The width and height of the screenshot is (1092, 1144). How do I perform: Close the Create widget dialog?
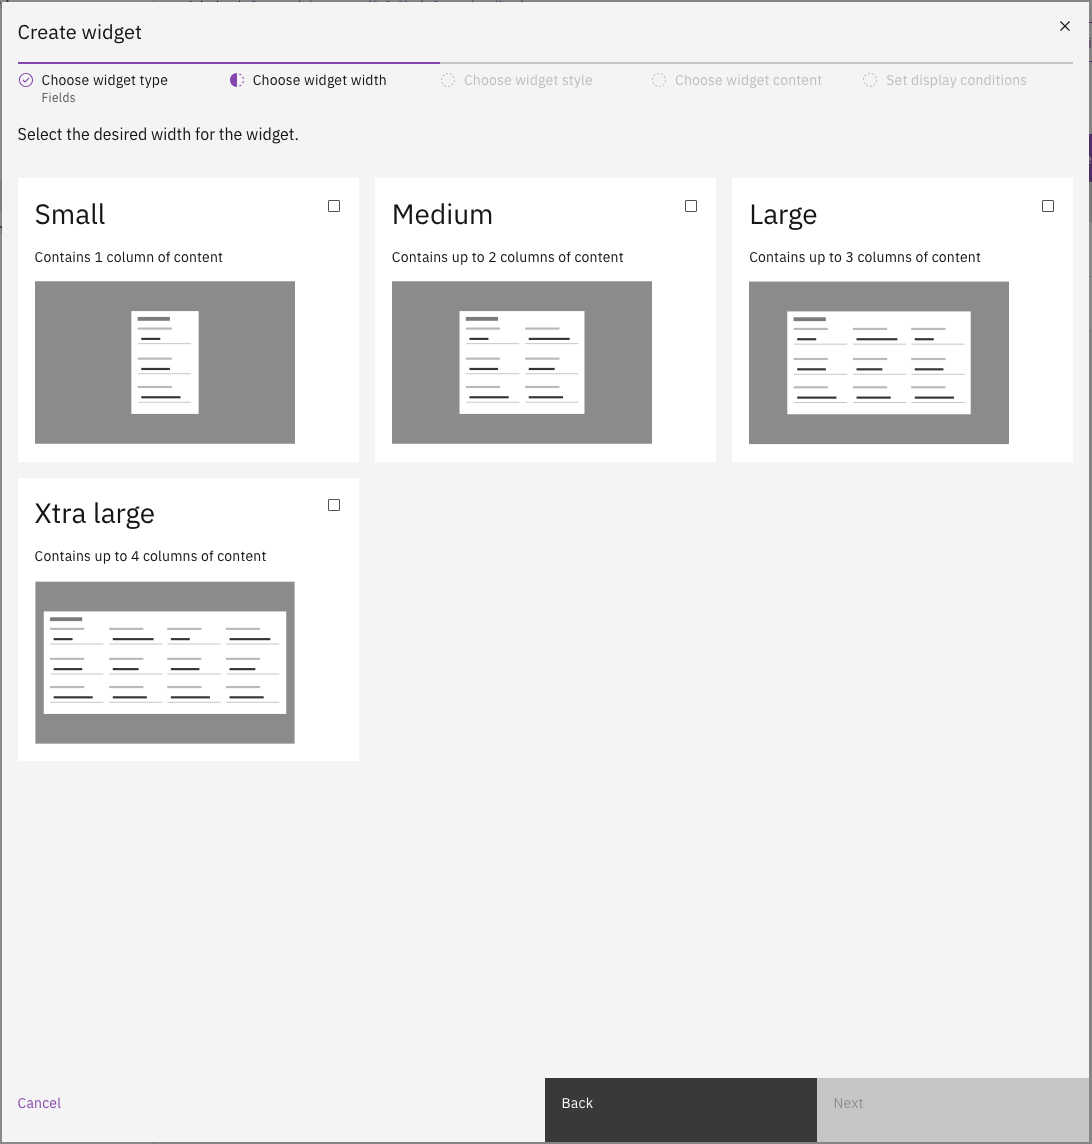click(1064, 27)
